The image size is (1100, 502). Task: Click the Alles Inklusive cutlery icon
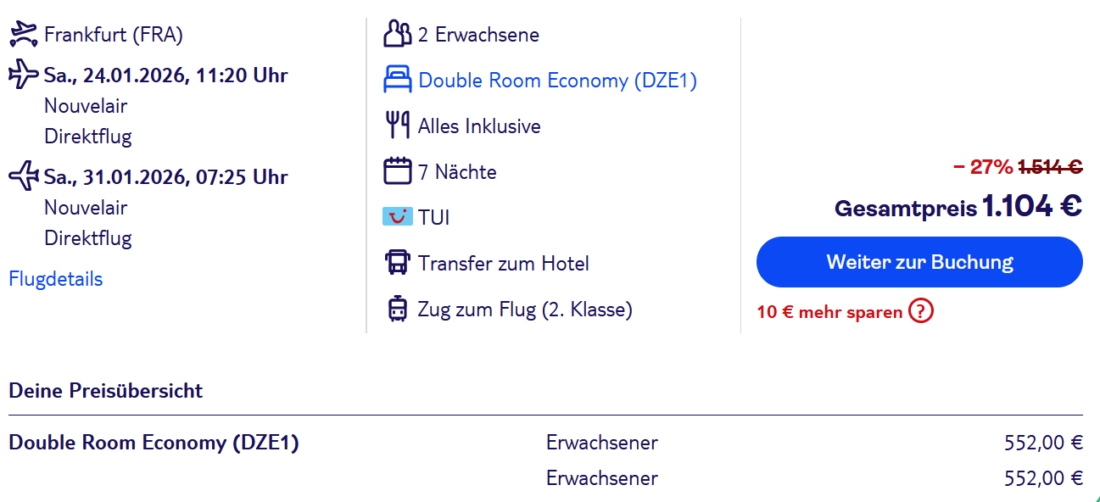click(x=397, y=126)
